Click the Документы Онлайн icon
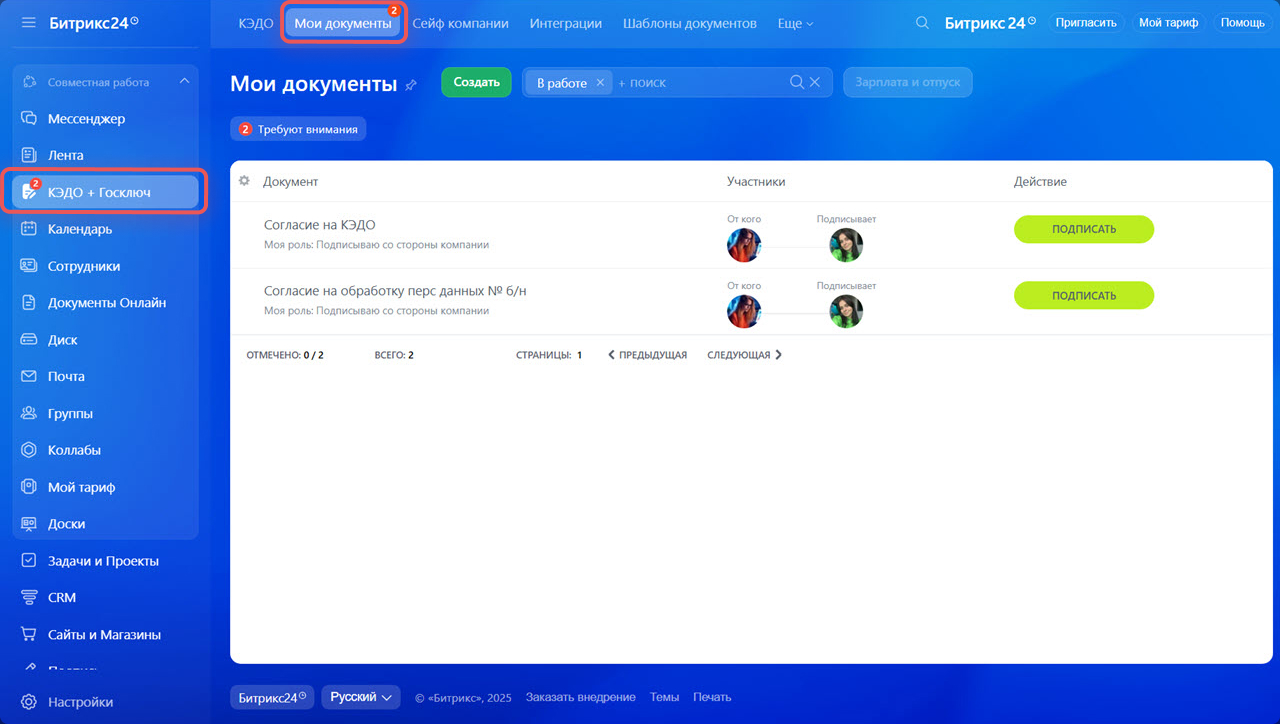 coord(29,303)
